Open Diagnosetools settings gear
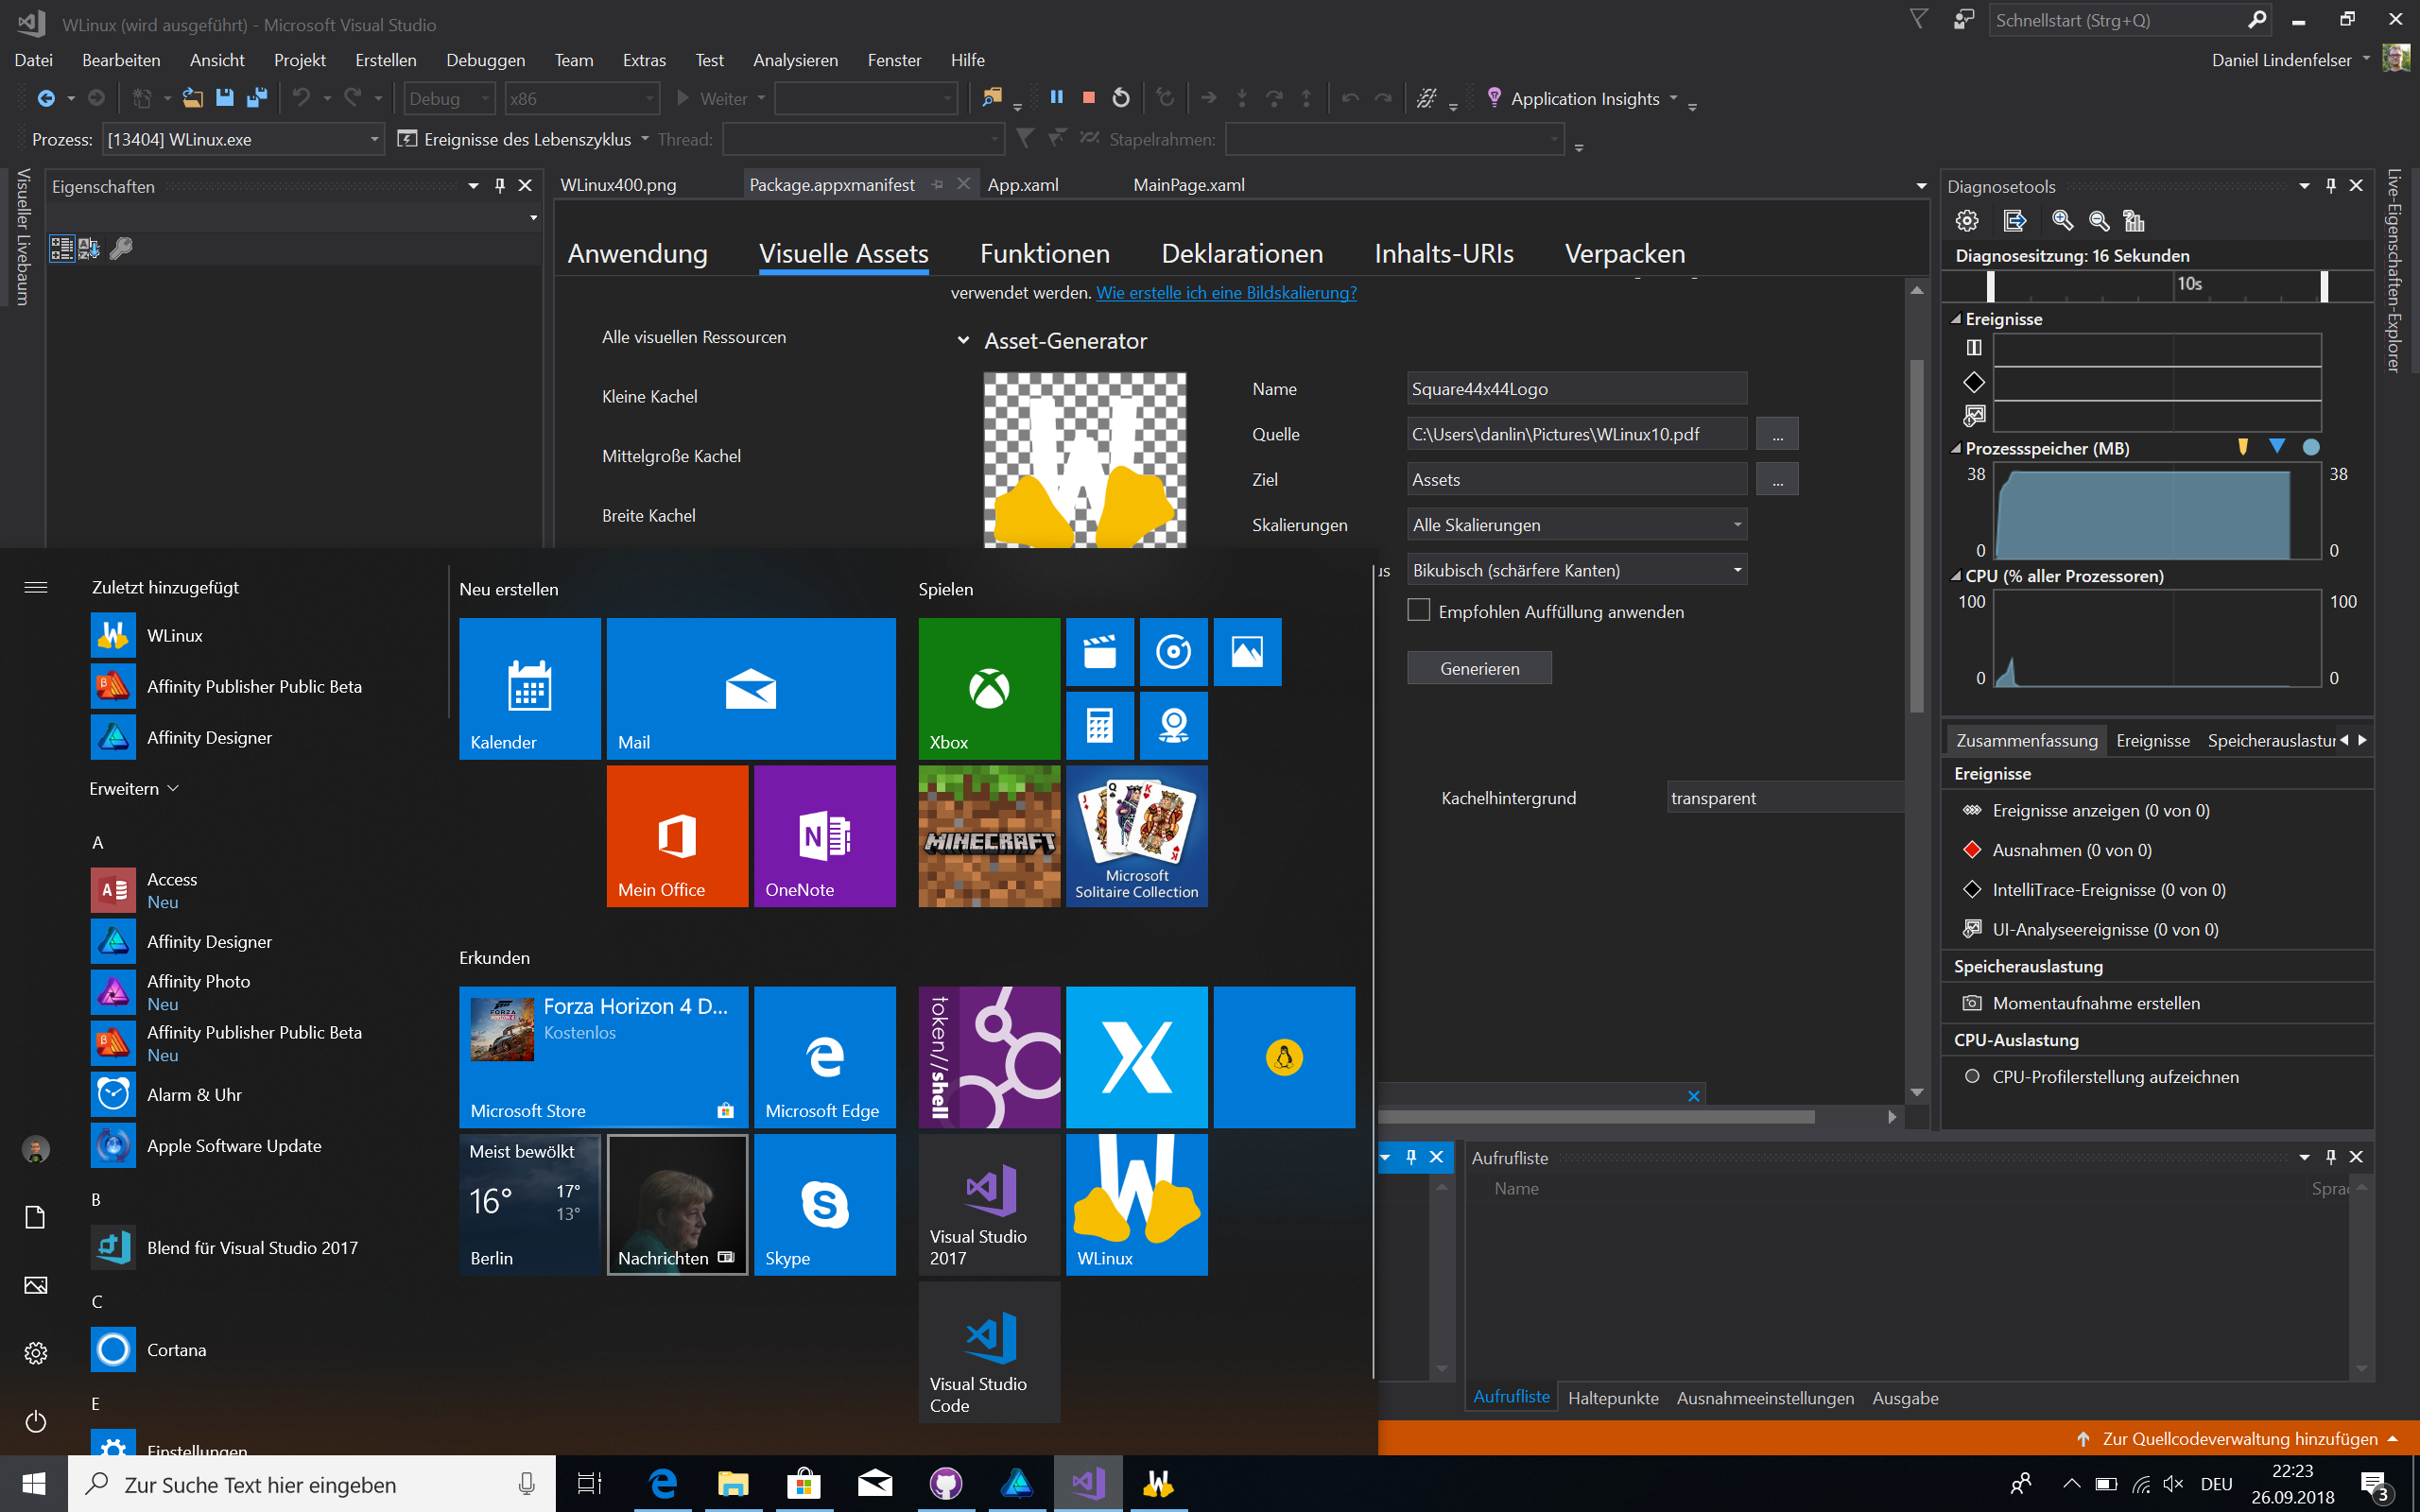This screenshot has width=2420, height=1512. click(x=1967, y=221)
